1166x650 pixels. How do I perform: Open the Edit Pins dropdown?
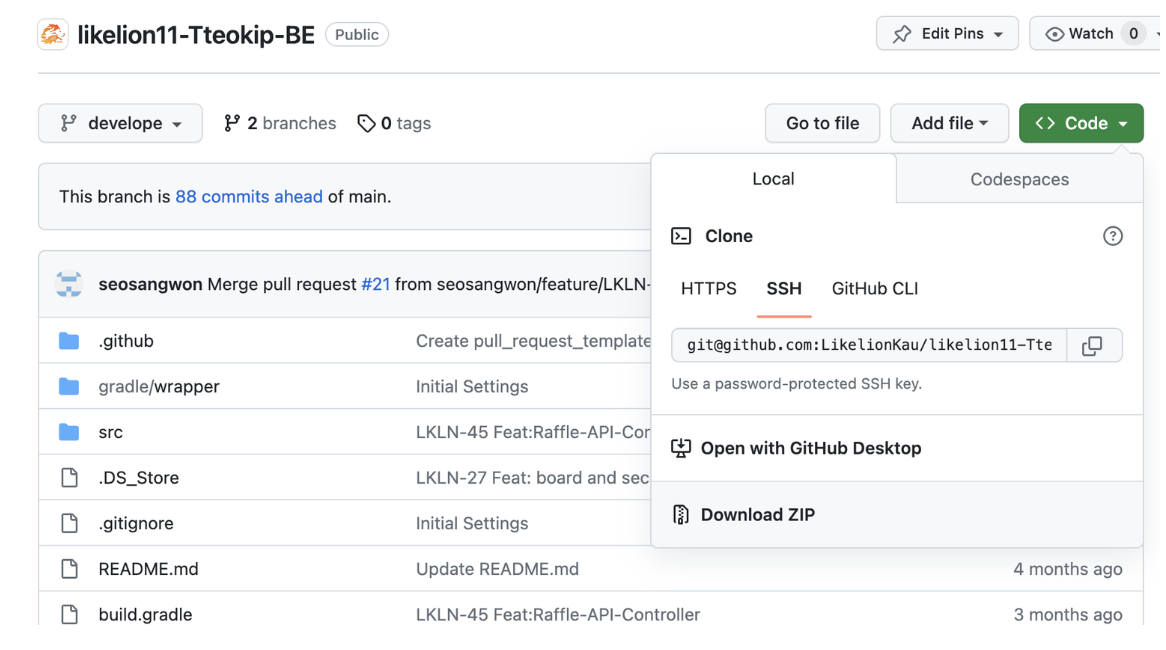point(947,33)
